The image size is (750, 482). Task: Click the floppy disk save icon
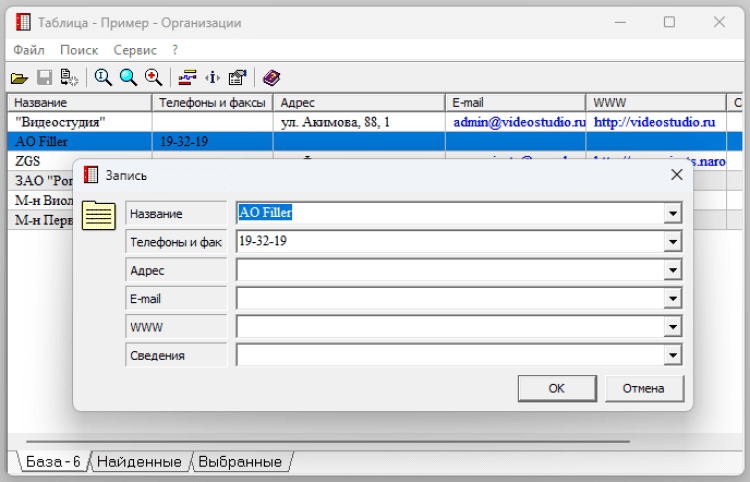tap(44, 77)
